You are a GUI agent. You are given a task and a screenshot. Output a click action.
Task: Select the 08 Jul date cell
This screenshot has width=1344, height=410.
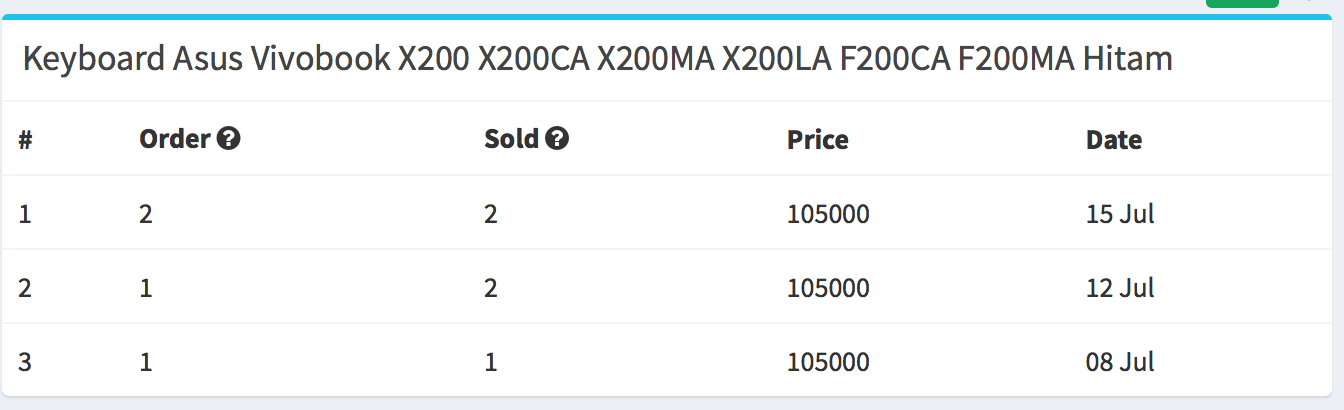[x=1120, y=361]
